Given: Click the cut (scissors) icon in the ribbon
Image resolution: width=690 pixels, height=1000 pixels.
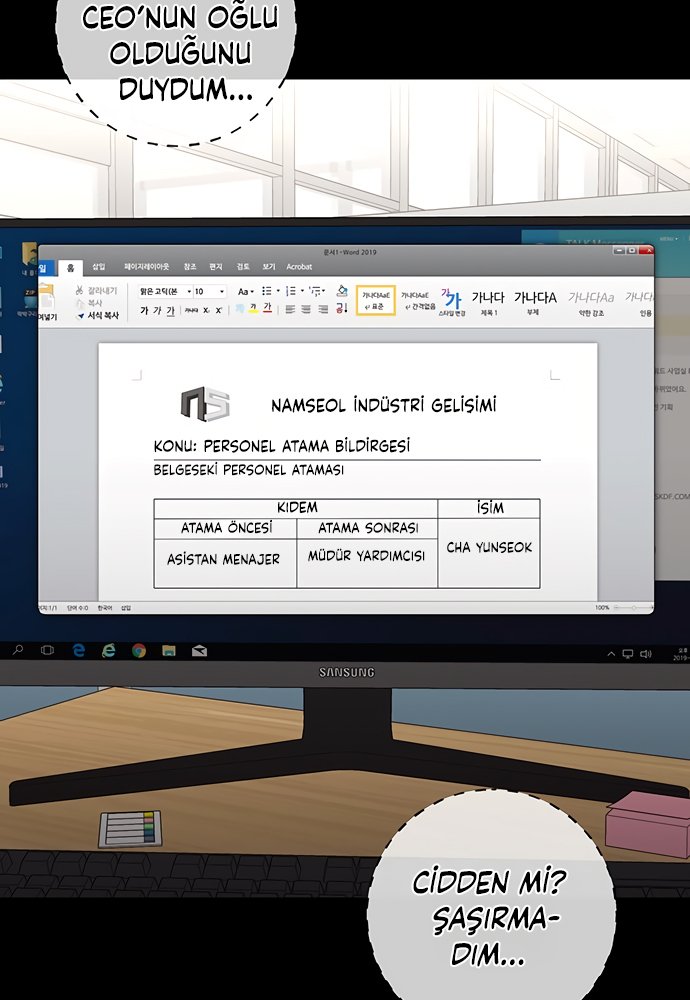Looking at the screenshot, I should coord(80,290).
